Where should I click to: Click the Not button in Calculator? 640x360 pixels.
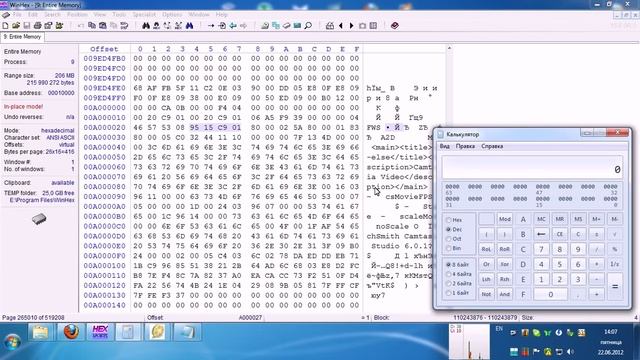coord(486,294)
